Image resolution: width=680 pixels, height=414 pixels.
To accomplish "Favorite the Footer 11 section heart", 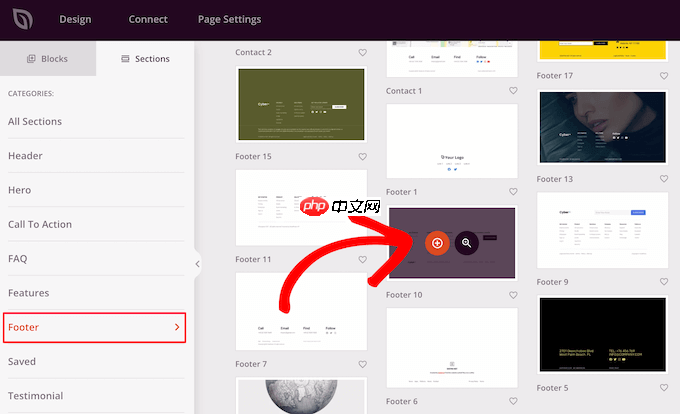I will tap(363, 259).
